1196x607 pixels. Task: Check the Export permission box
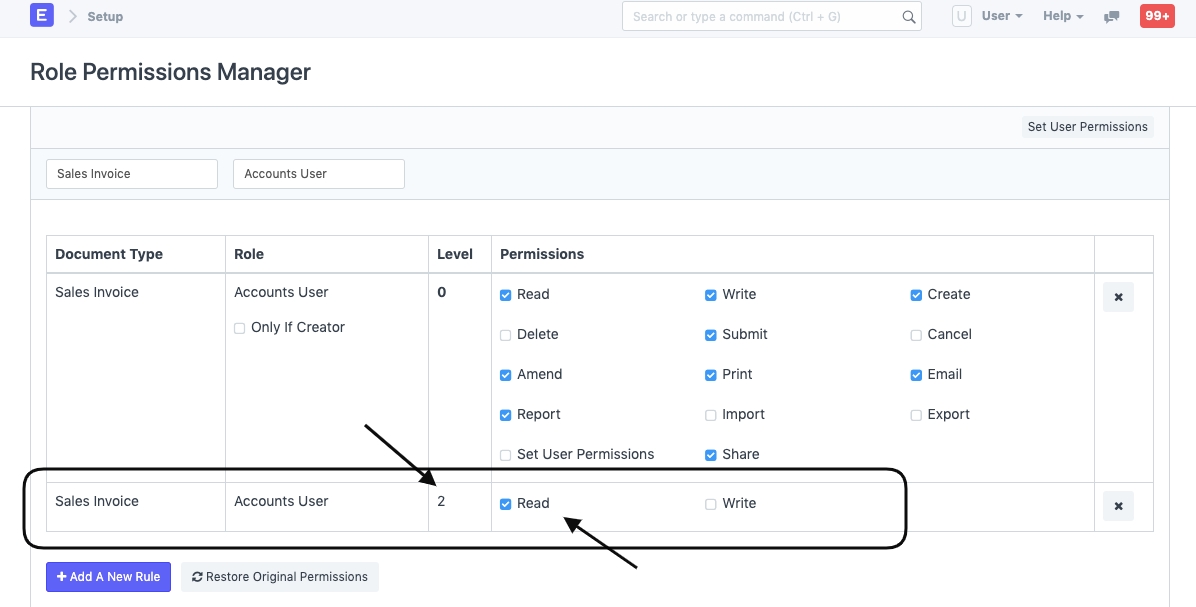[916, 415]
